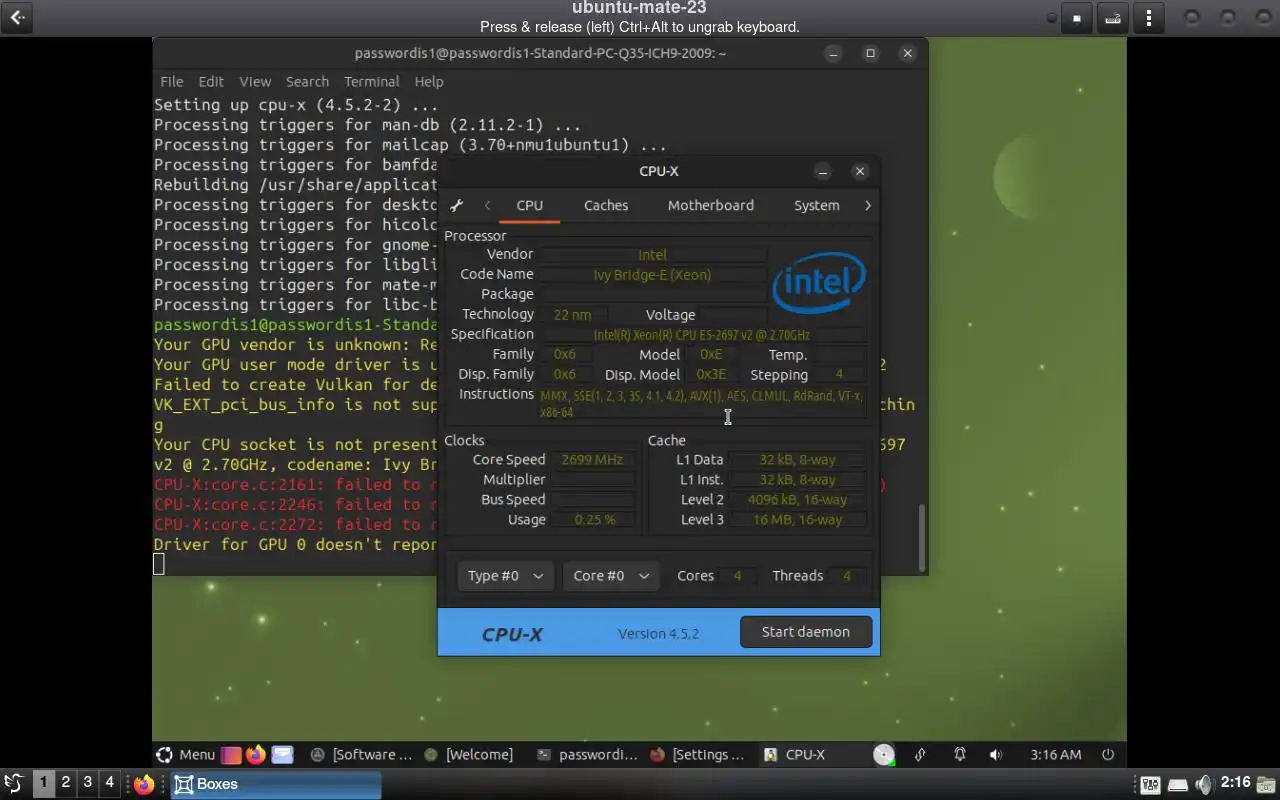
Task: Click the Level 3 cache value 16 MB
Action: click(x=798, y=520)
